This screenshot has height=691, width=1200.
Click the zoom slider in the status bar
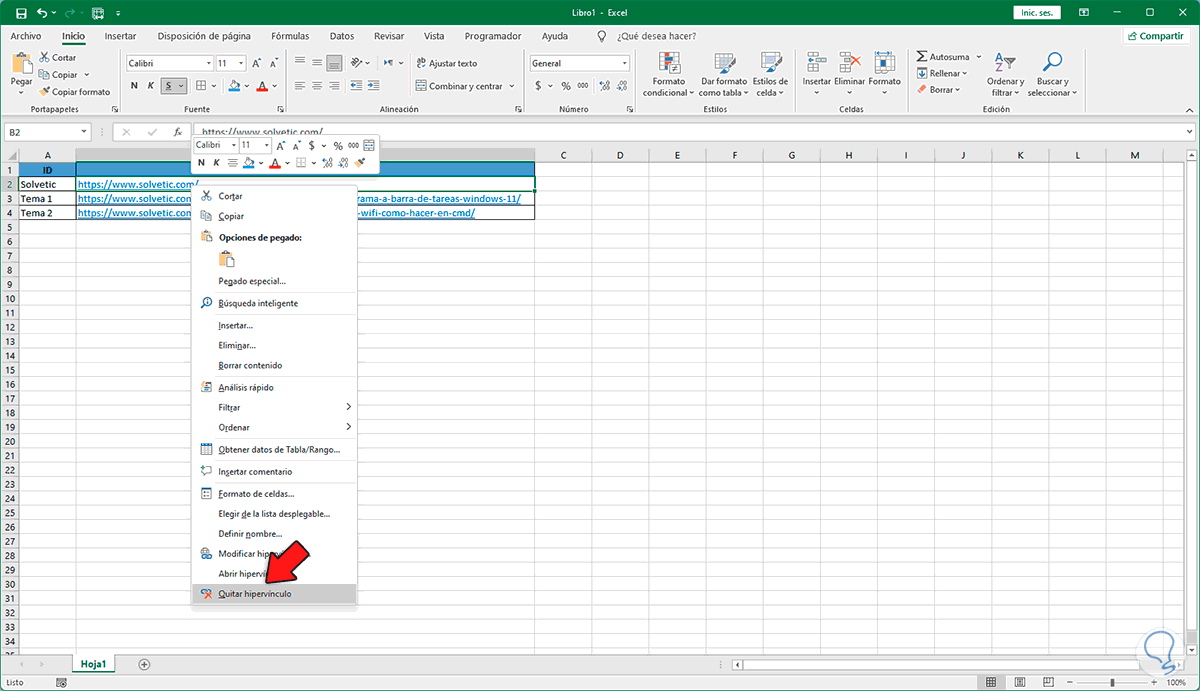(1113, 682)
